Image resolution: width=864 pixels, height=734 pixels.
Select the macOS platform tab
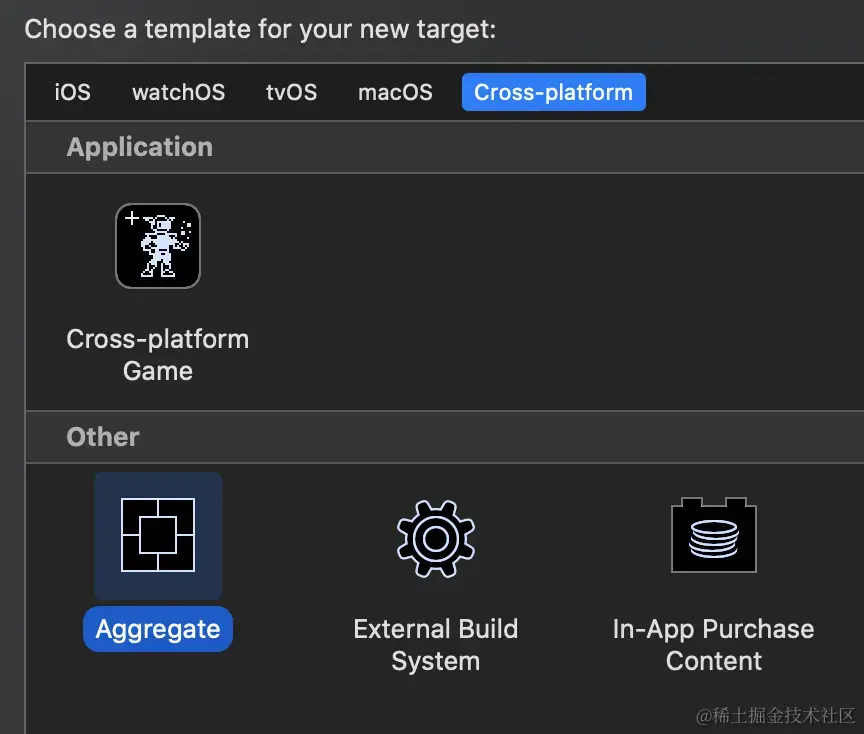click(x=394, y=92)
